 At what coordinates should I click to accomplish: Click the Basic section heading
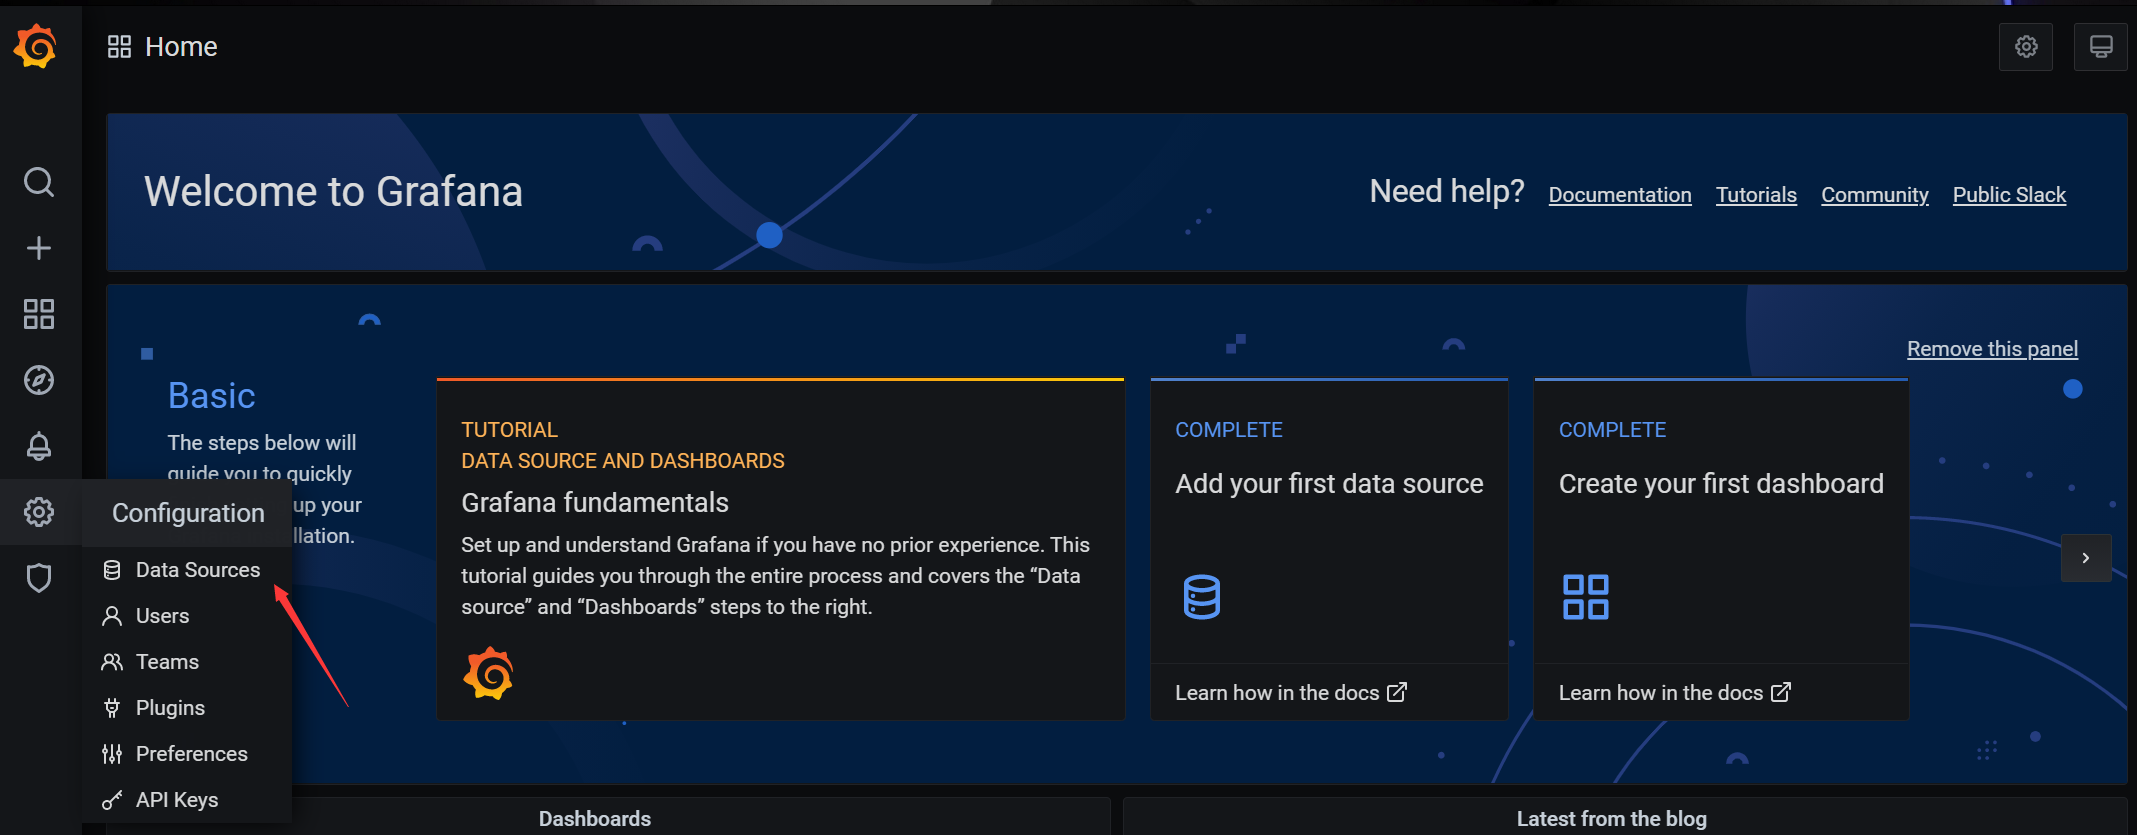211,396
